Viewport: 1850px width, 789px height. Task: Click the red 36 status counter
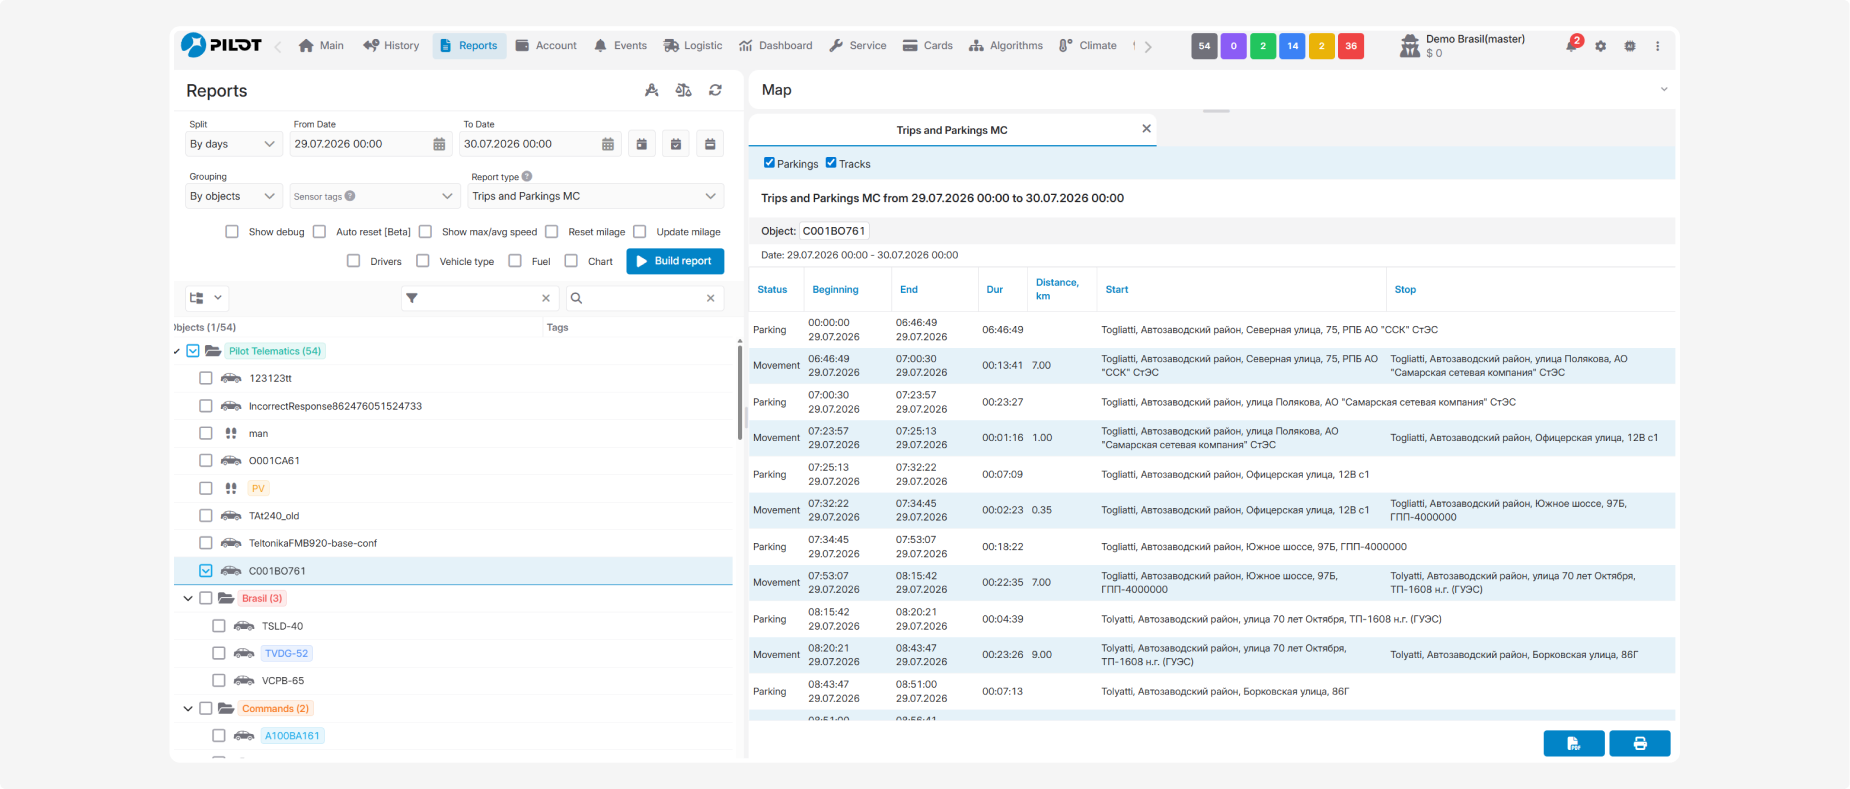pos(1351,46)
